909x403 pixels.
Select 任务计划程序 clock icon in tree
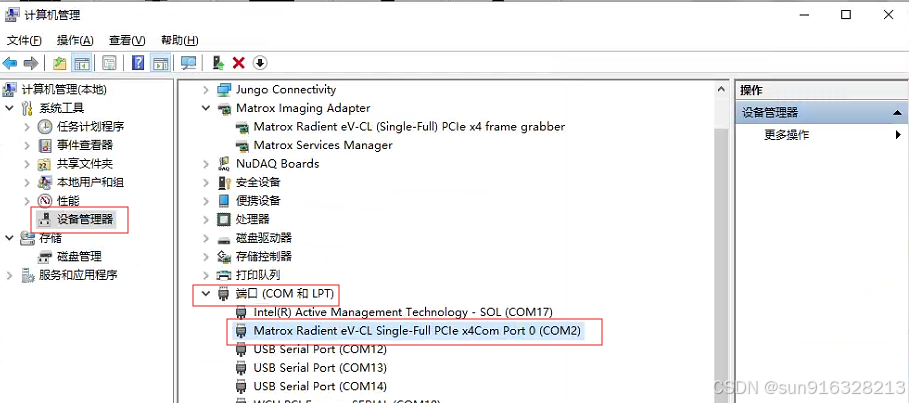tap(45, 126)
